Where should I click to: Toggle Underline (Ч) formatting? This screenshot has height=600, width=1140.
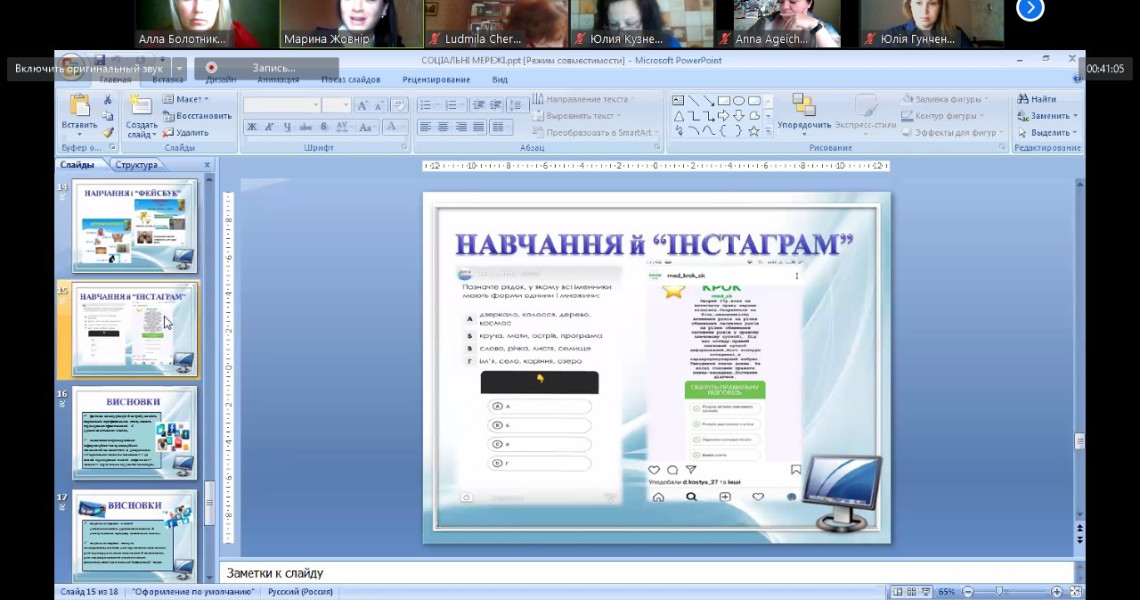(287, 127)
